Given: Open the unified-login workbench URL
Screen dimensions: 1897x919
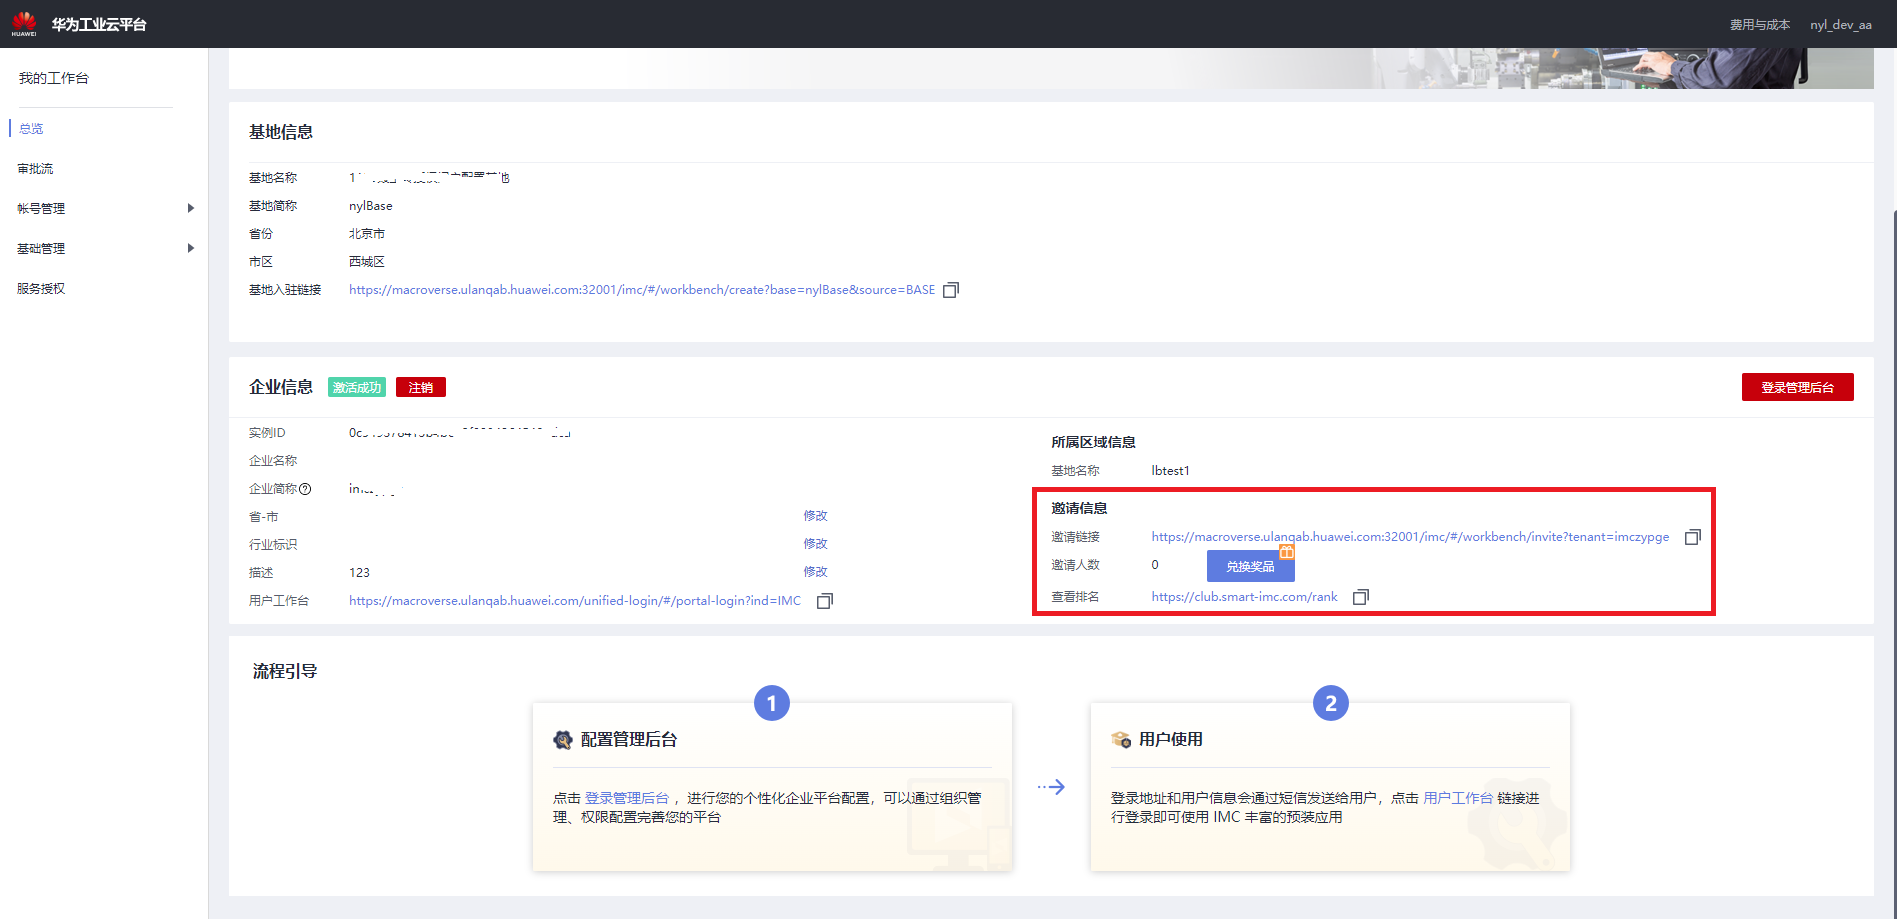Looking at the screenshot, I should [575, 601].
